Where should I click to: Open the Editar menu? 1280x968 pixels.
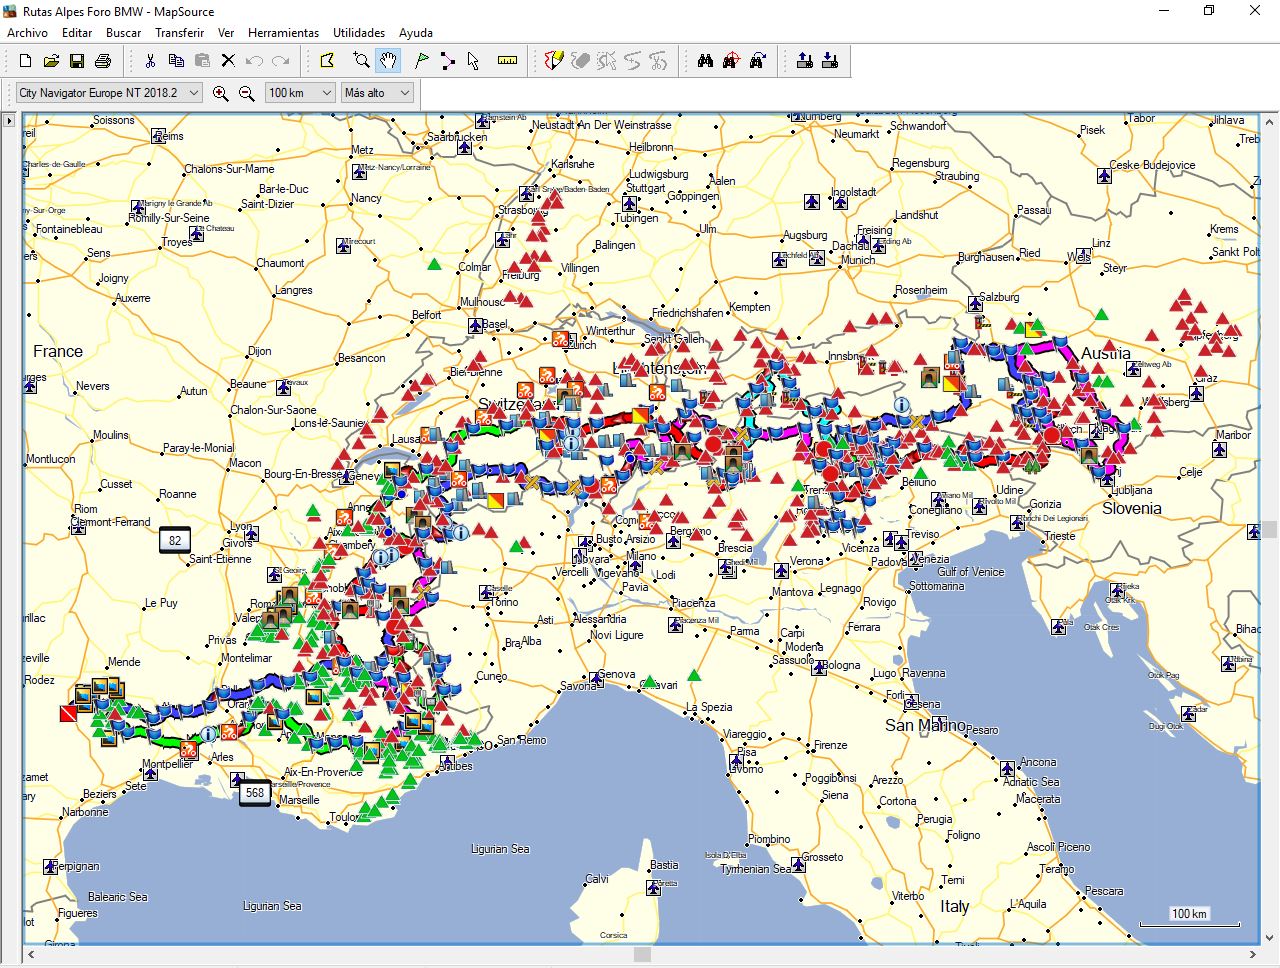tap(77, 33)
